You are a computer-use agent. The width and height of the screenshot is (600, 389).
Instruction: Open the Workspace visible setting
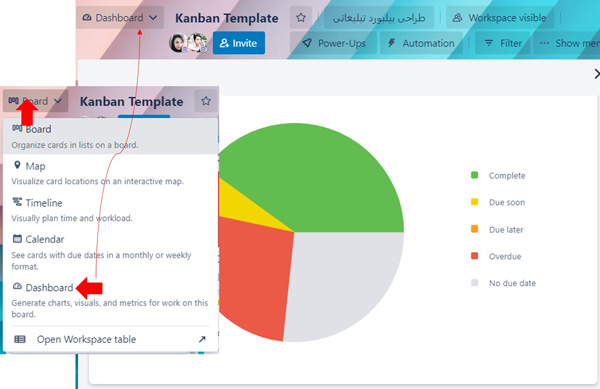(500, 18)
